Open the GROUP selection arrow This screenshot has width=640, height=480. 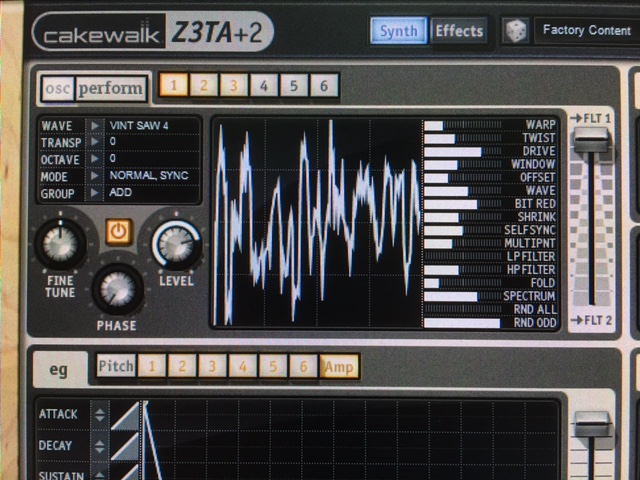tap(95, 193)
